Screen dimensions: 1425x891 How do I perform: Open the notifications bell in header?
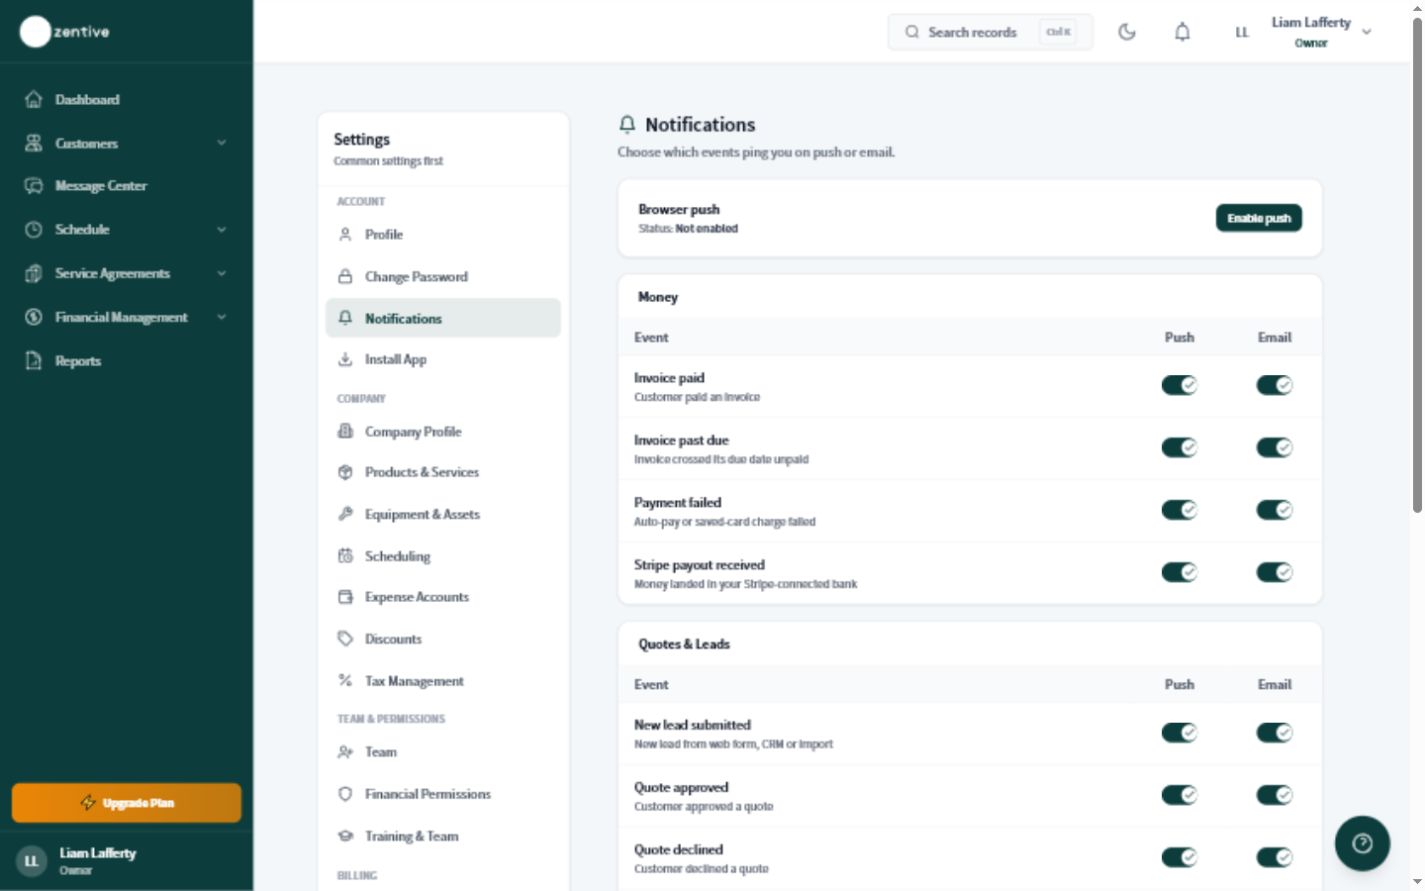[x=1182, y=32]
